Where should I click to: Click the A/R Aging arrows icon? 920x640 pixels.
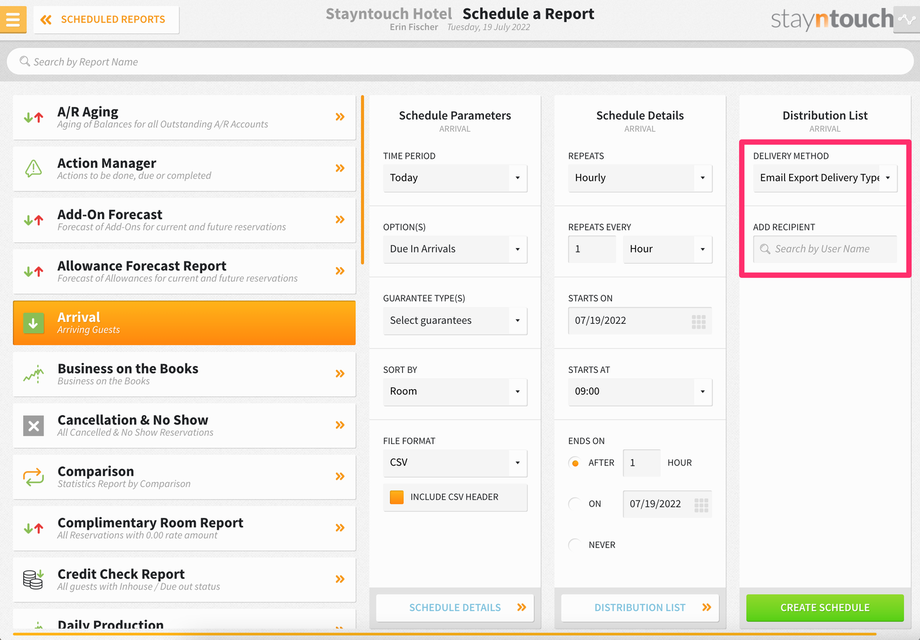[33, 117]
